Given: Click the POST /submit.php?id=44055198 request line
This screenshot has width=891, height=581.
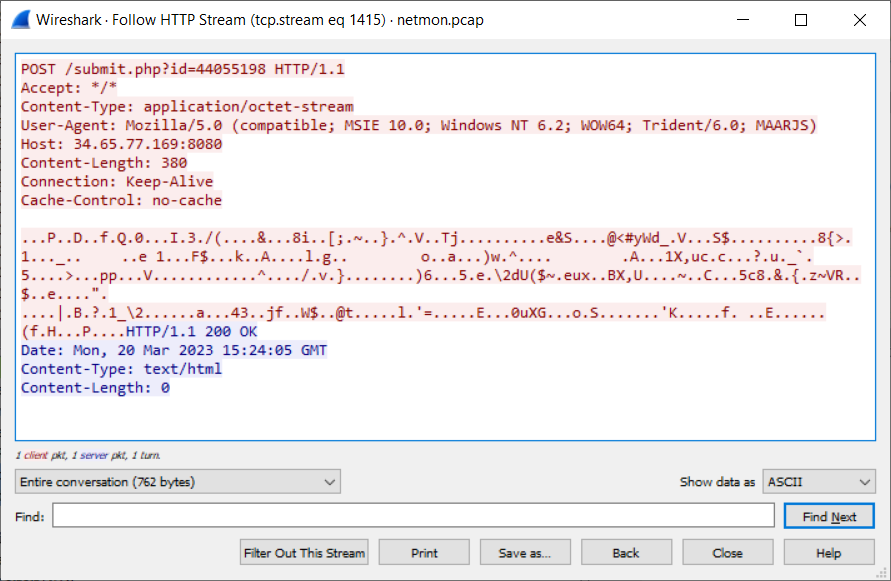Looking at the screenshot, I should [x=183, y=69].
